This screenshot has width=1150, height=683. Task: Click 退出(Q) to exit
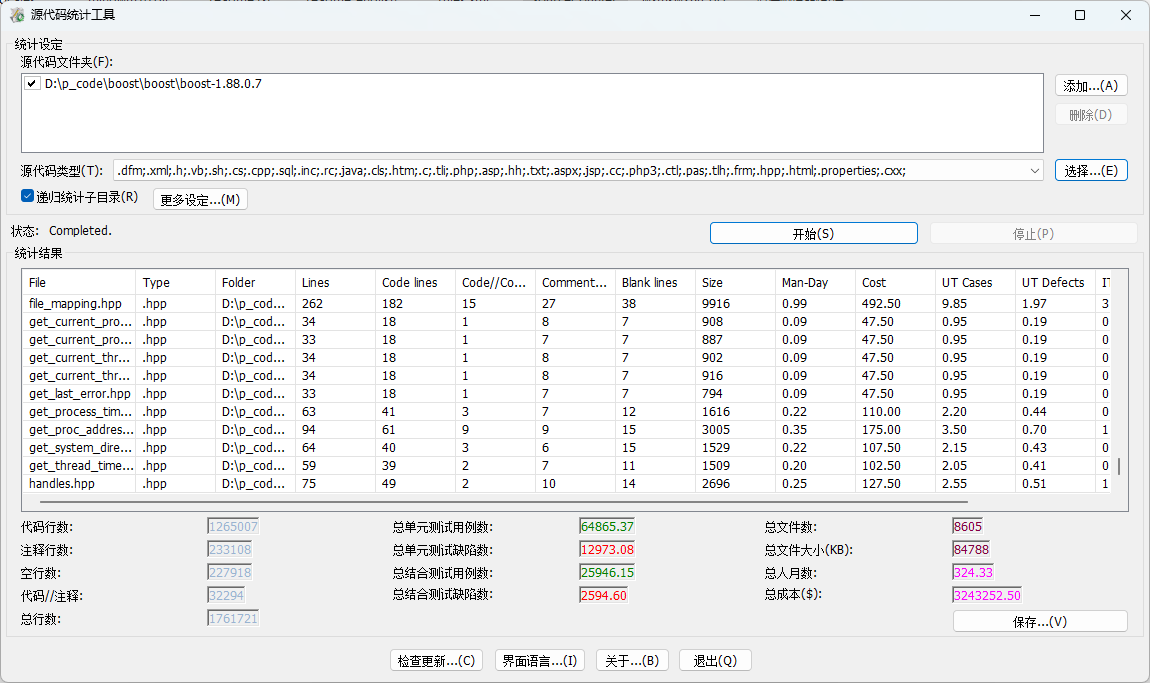tap(714, 661)
